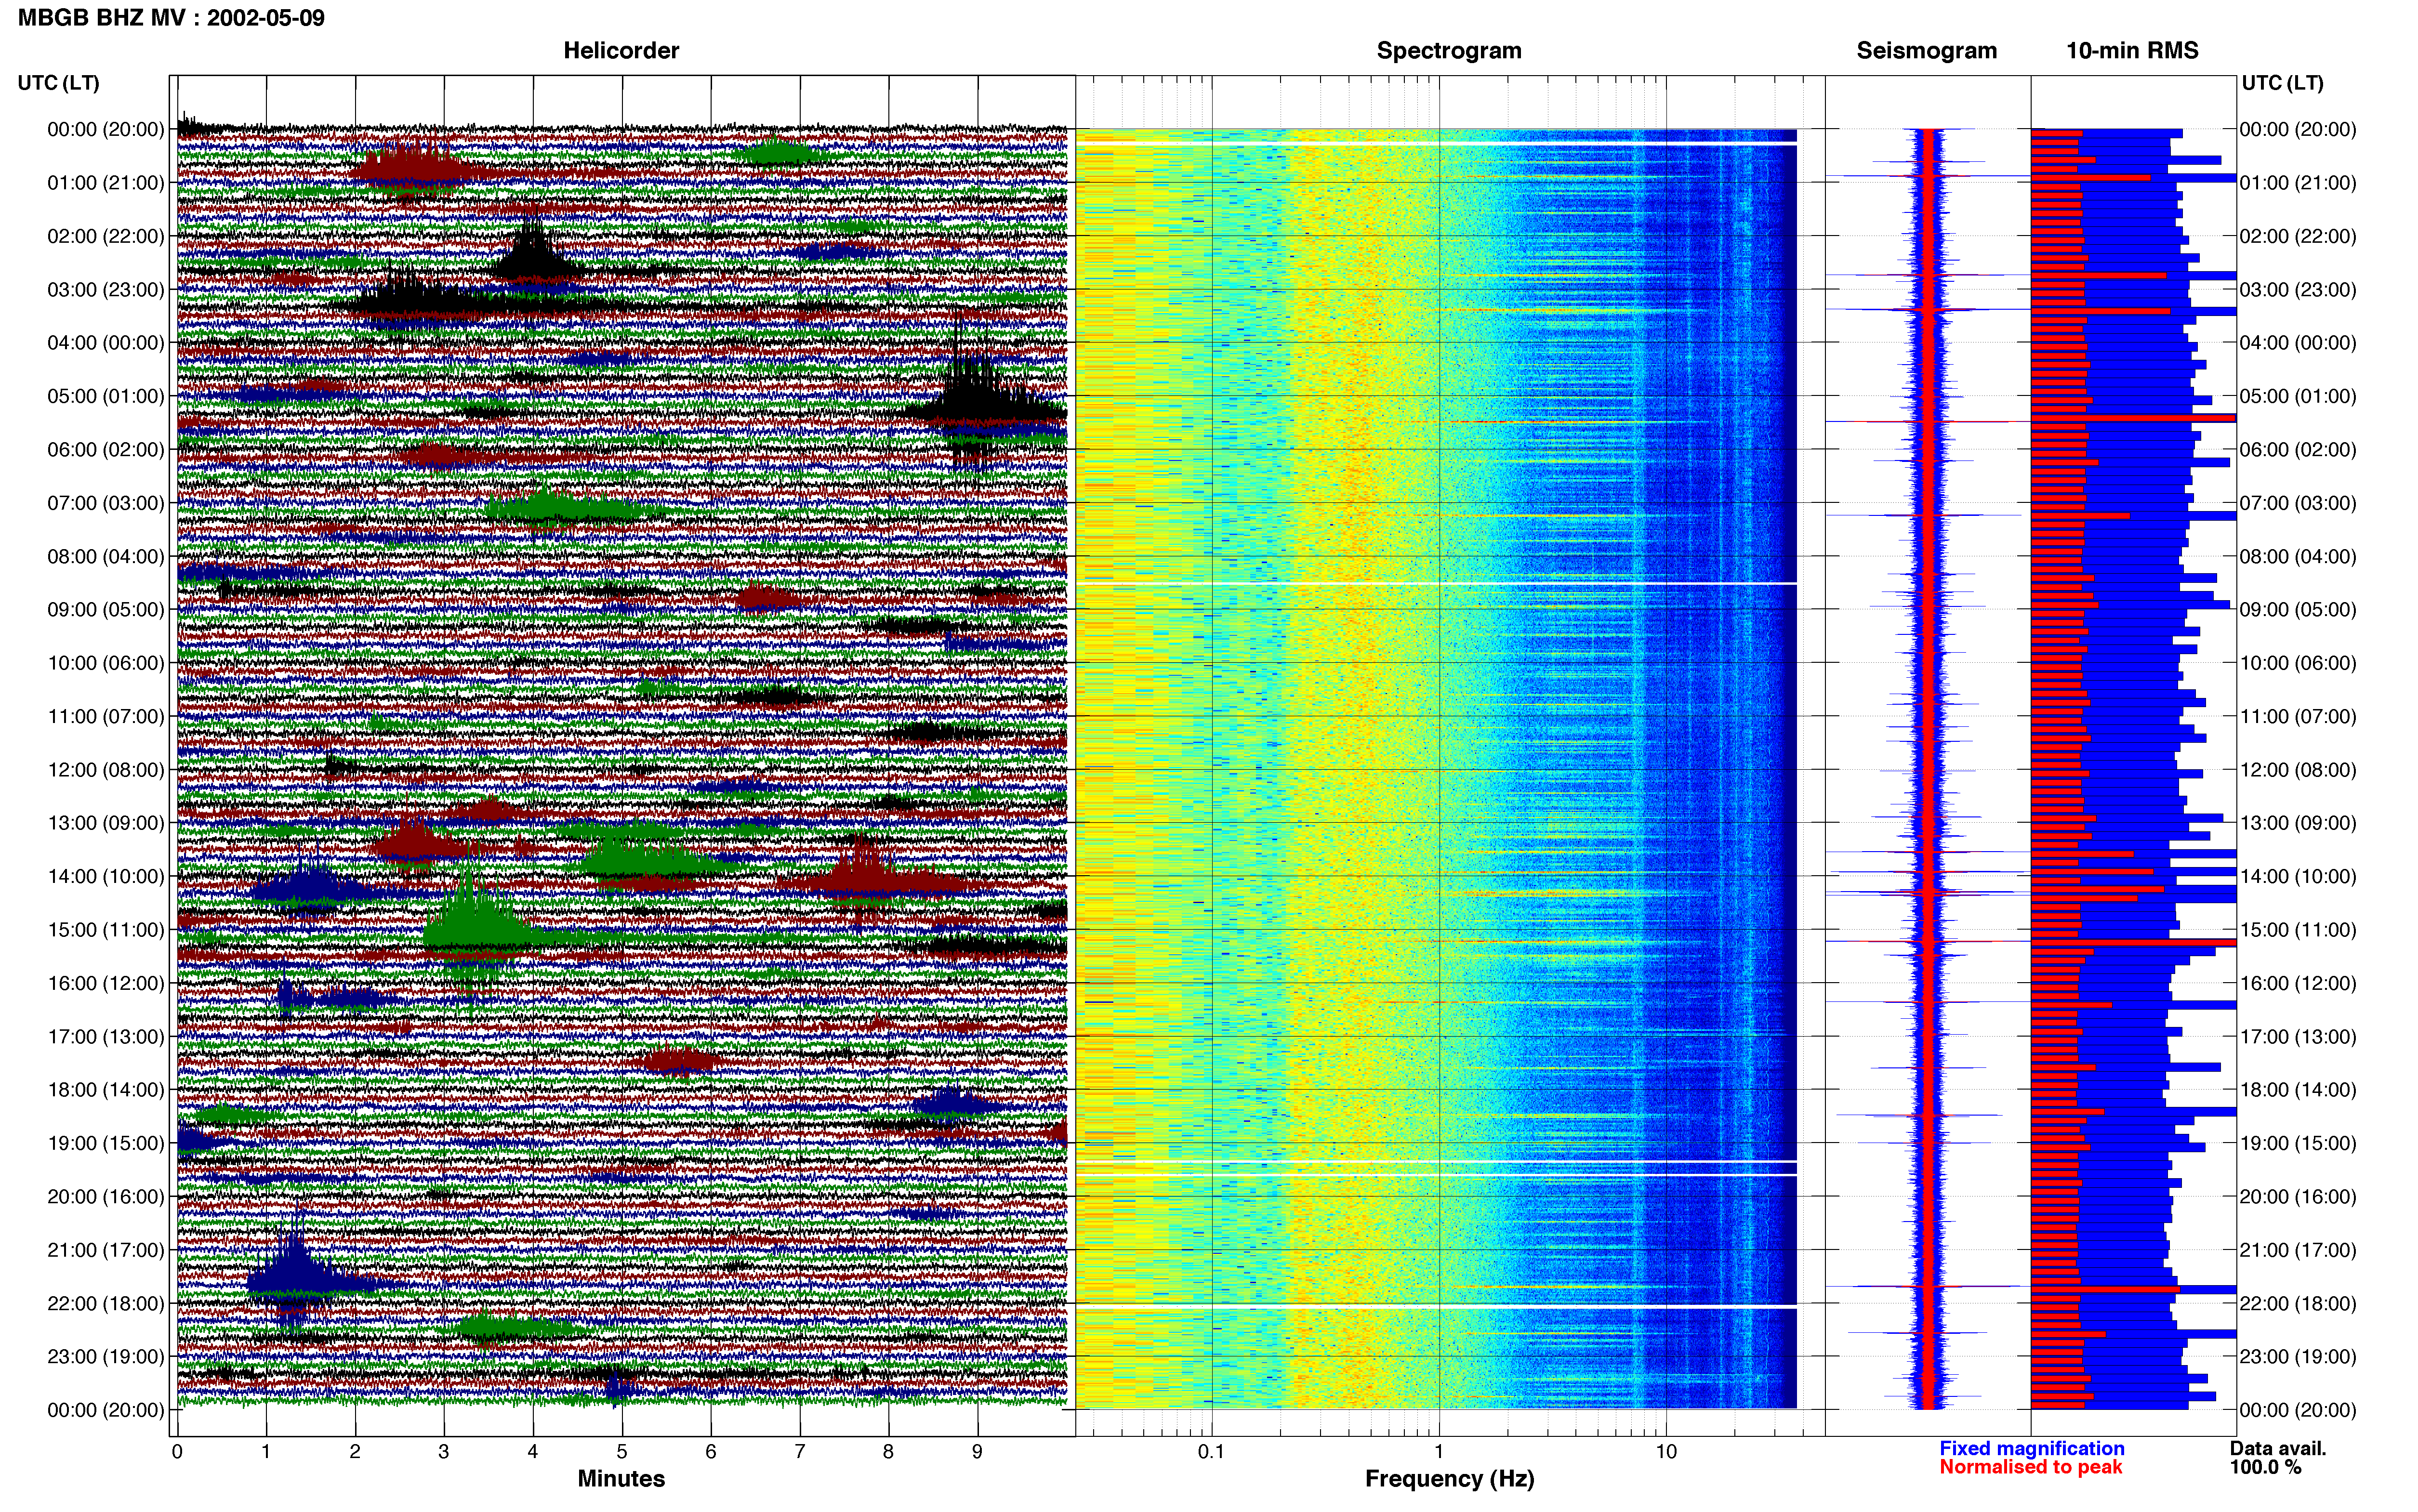The width and height of the screenshot is (2418, 1512).
Task: Select the 'Spectrogram' panel heading
Action: (x=1449, y=50)
